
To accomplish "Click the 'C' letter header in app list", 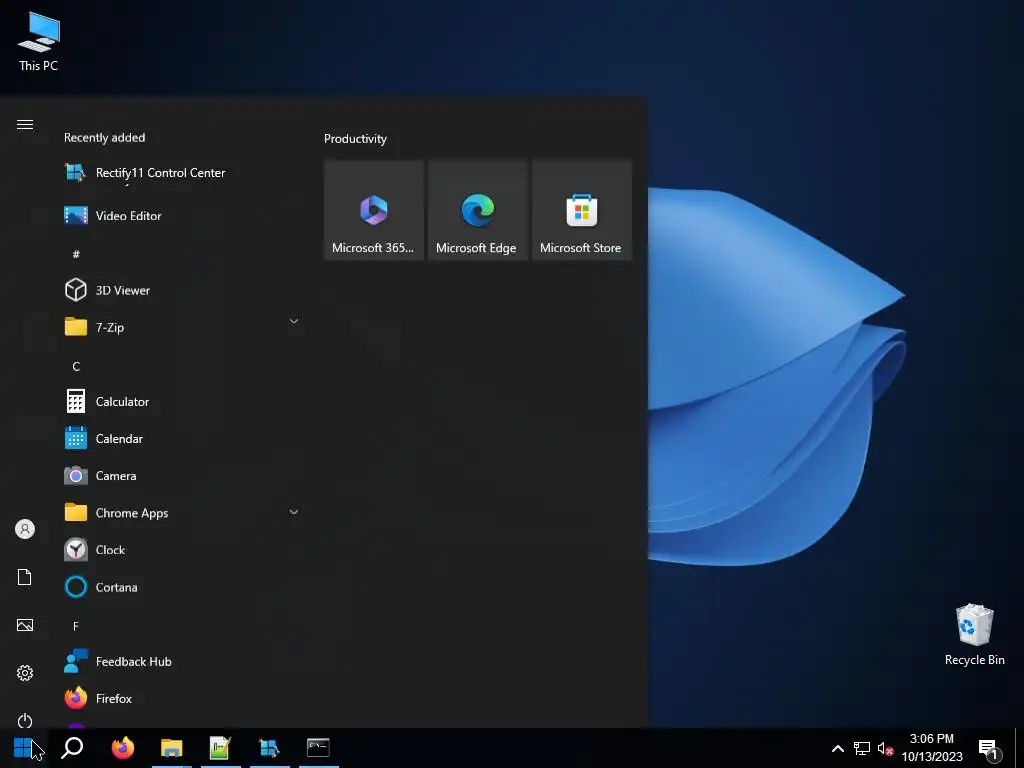I will pyautogui.click(x=76, y=366).
